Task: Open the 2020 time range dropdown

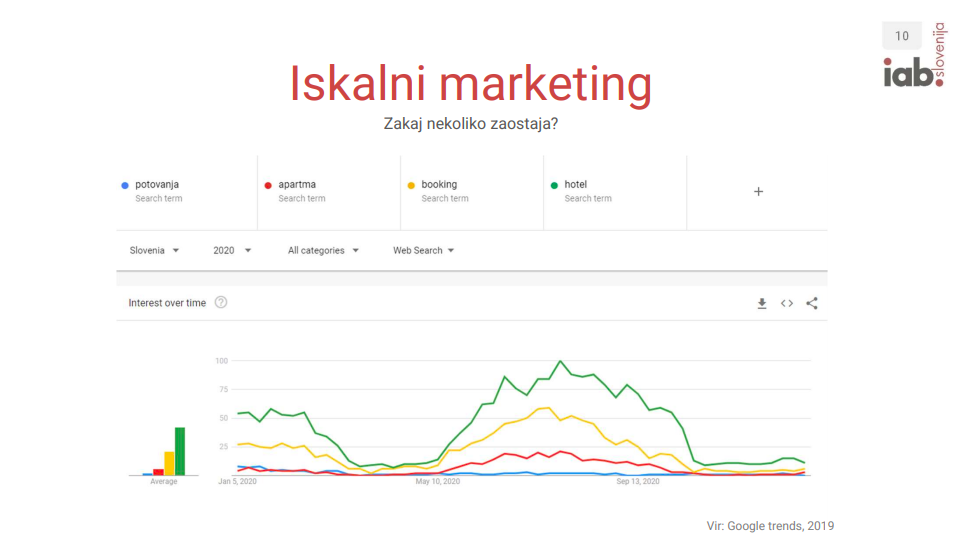Action: [232, 251]
